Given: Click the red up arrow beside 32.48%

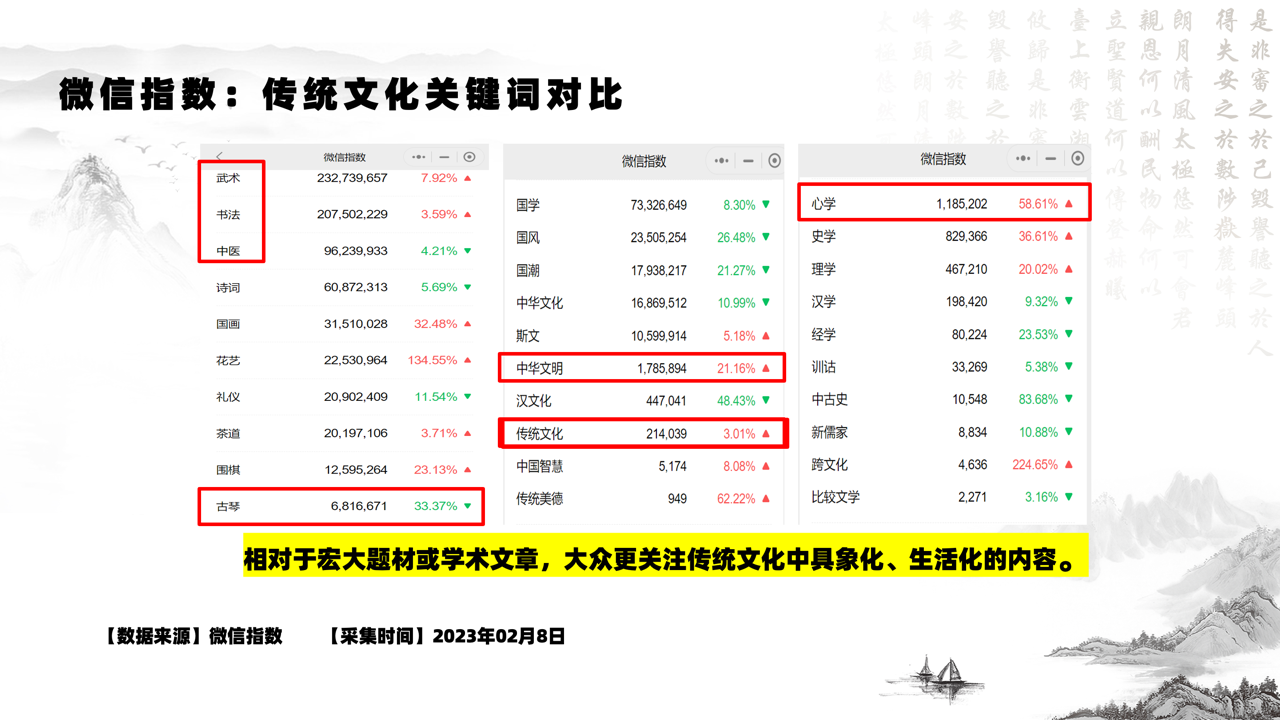Looking at the screenshot, I should pyautogui.click(x=467, y=324).
